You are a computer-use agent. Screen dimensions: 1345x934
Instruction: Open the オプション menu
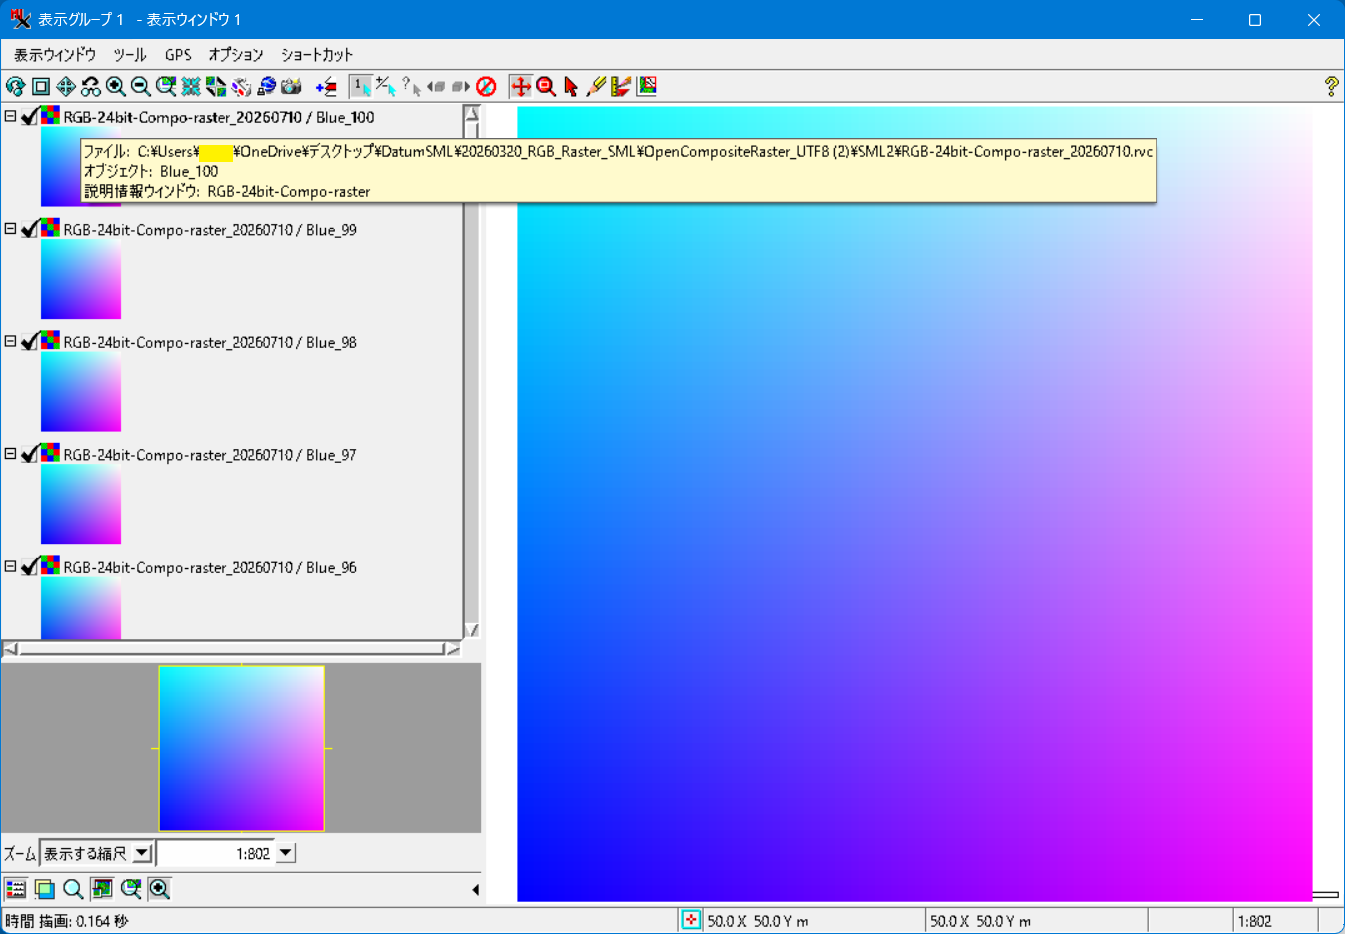(x=236, y=55)
